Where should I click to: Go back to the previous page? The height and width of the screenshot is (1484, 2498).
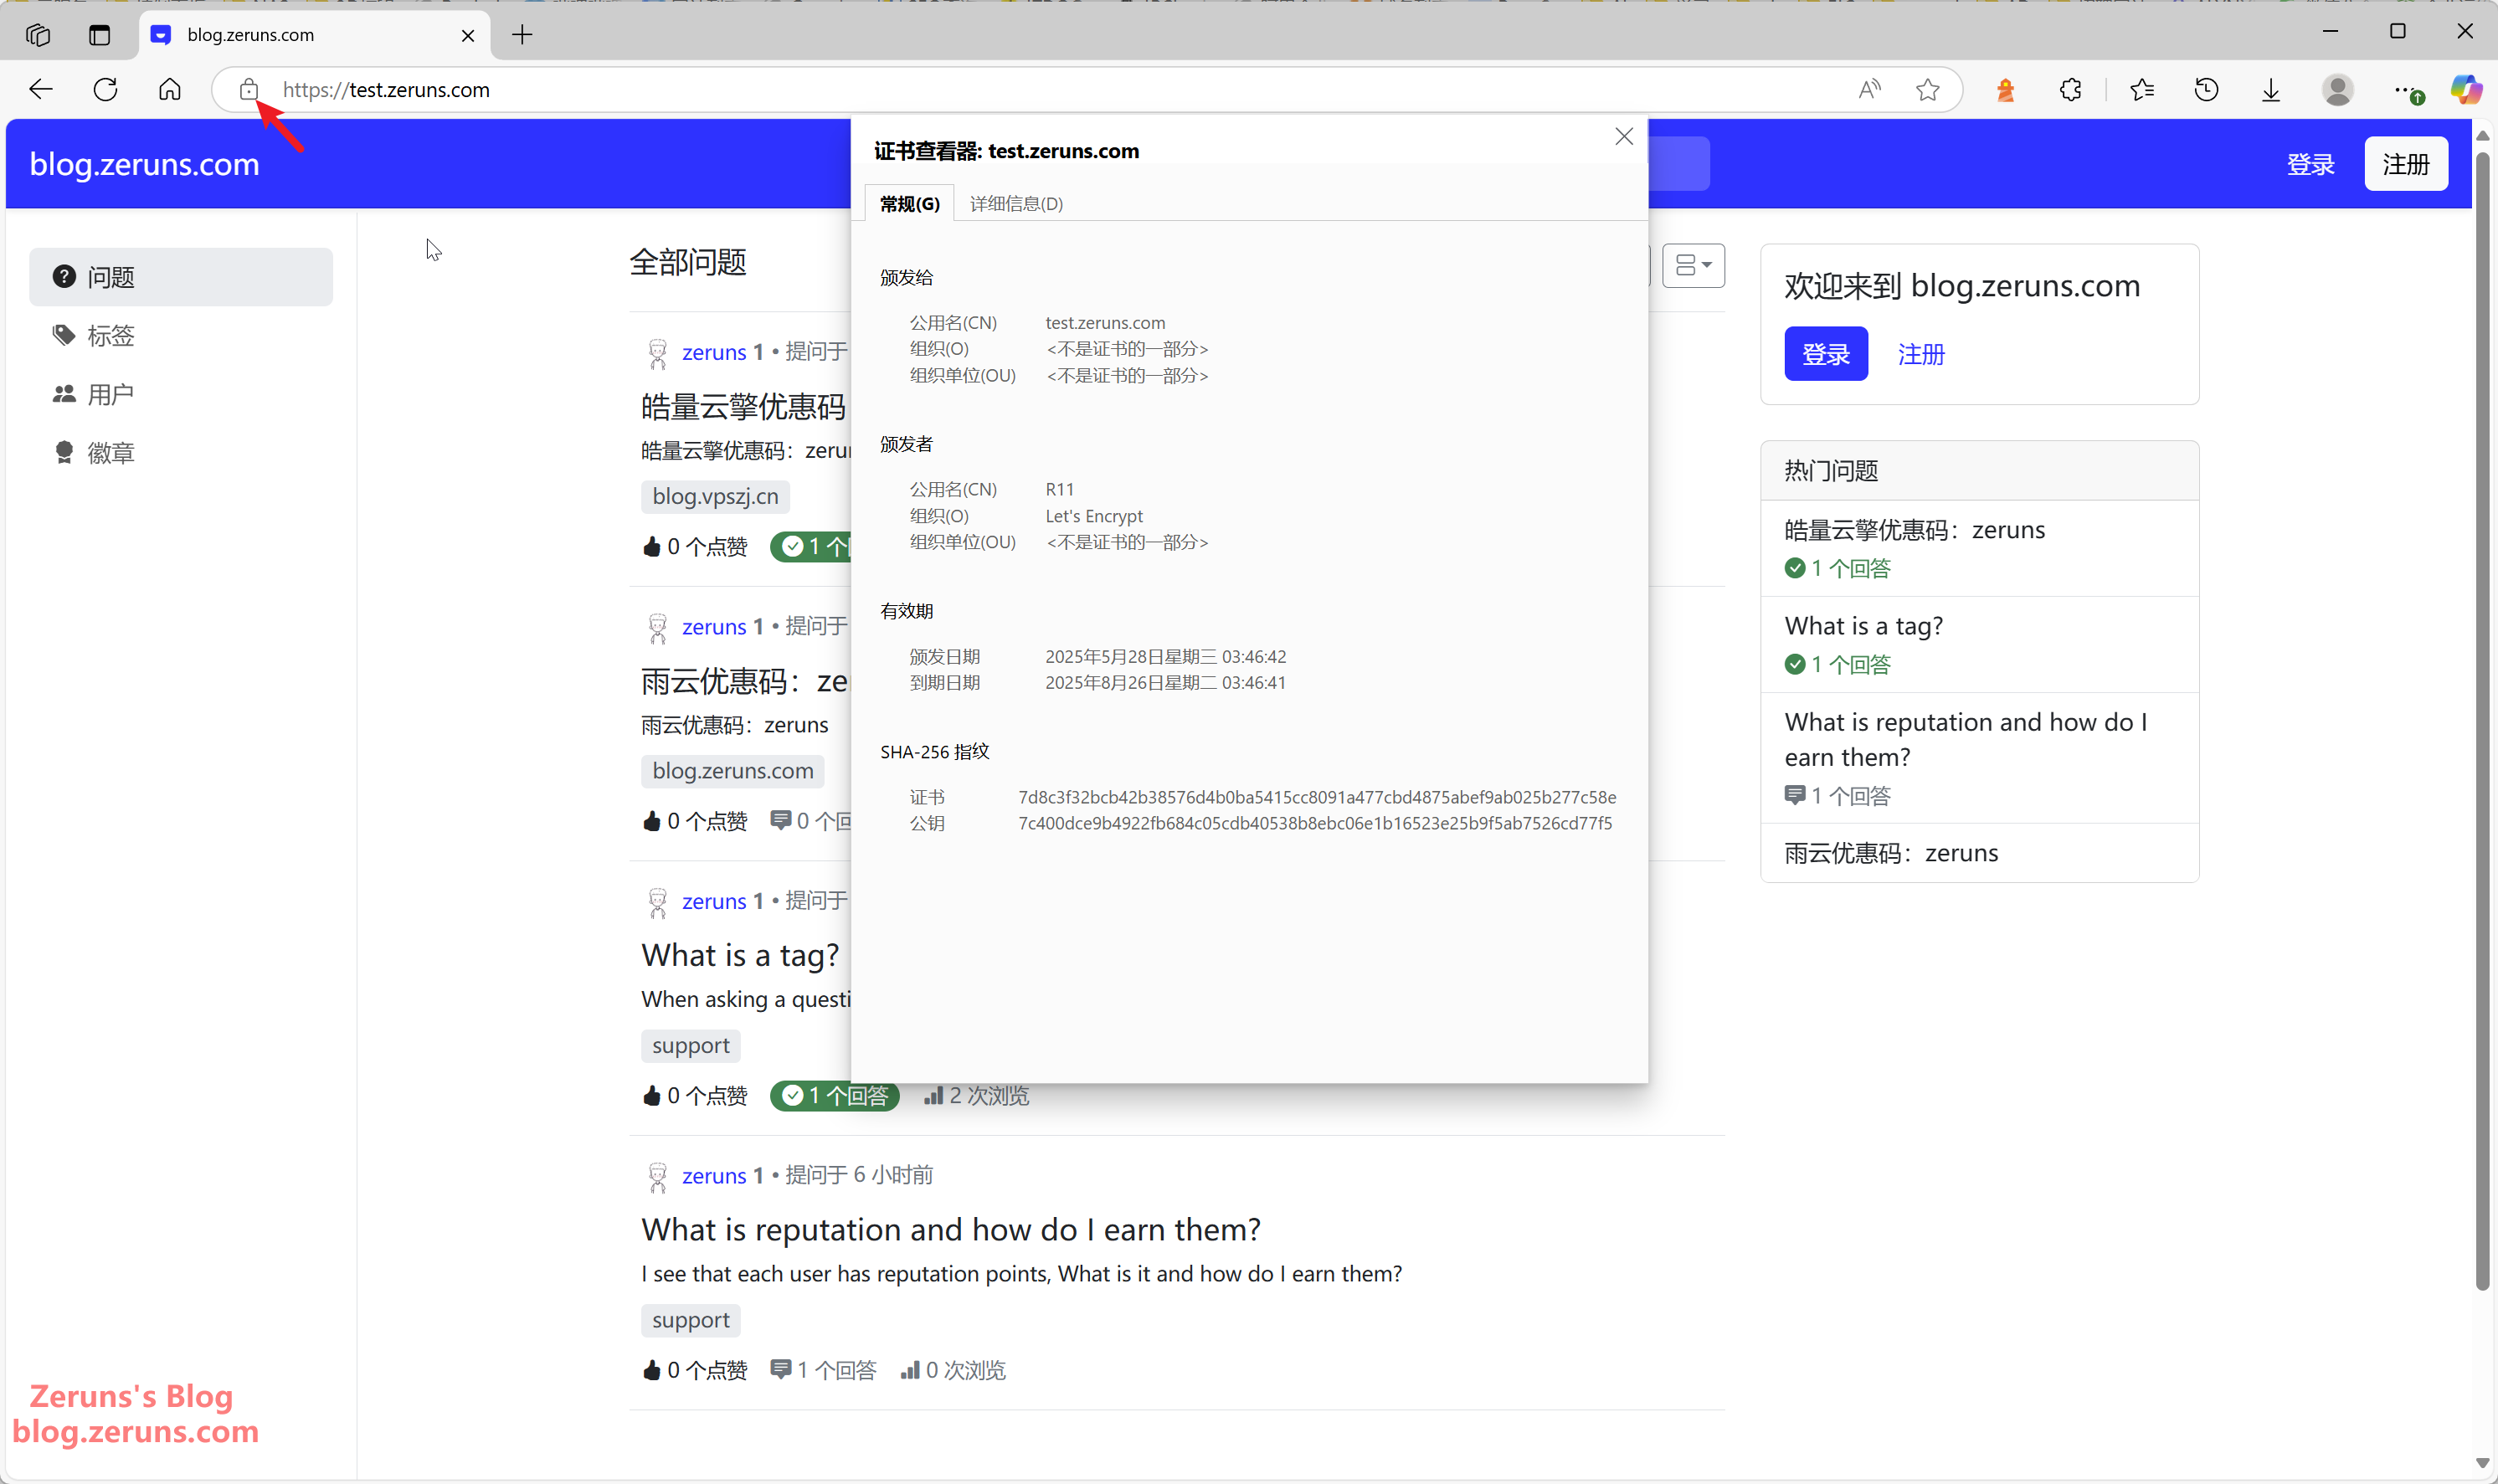point(41,90)
